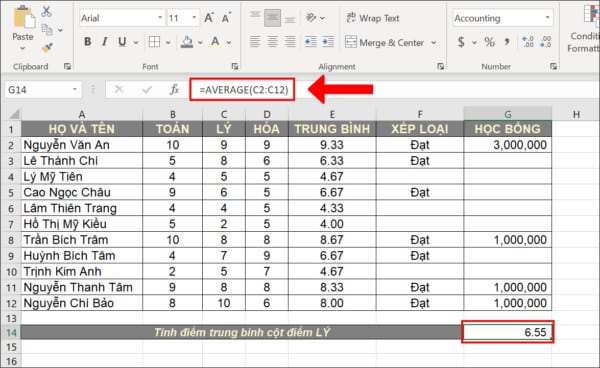This screenshot has width=600, height=368.
Task: Click HỌC BỔNG value 3,000,000
Action: point(508,145)
